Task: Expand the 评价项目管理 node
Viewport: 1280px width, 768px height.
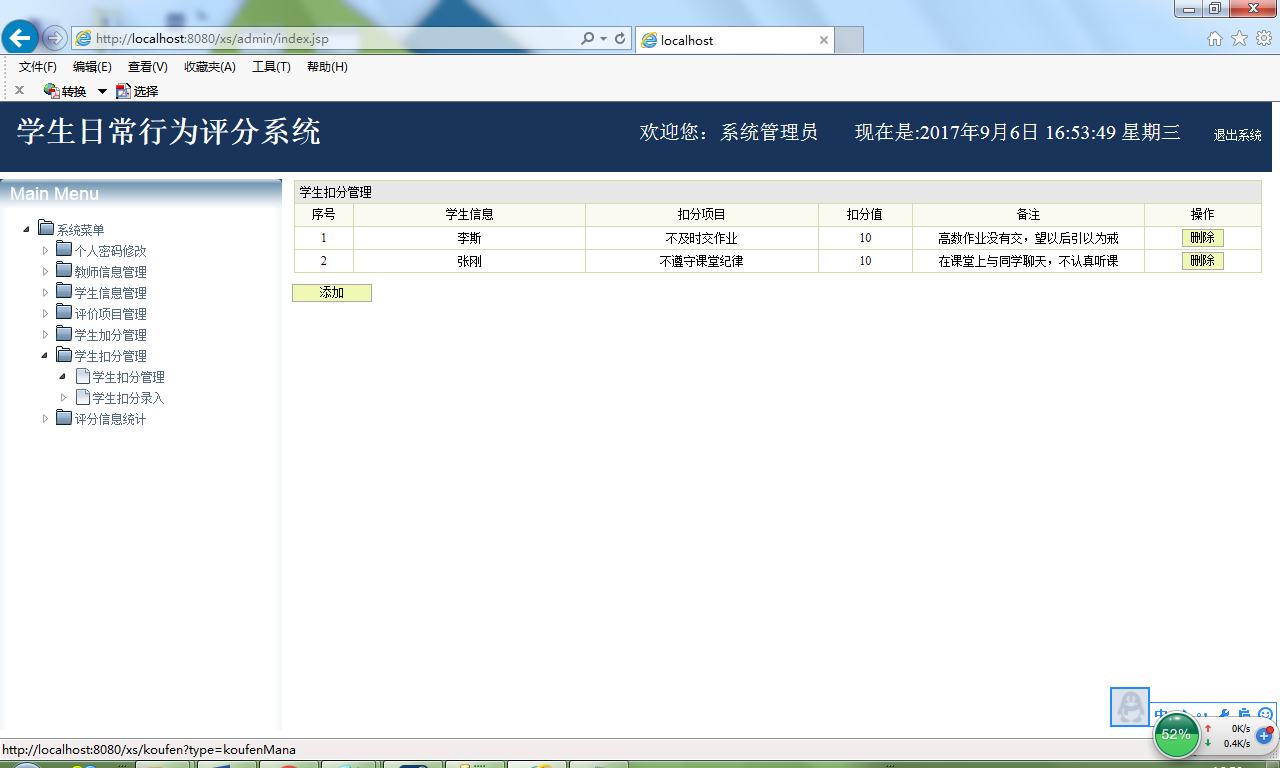Action: [x=45, y=313]
